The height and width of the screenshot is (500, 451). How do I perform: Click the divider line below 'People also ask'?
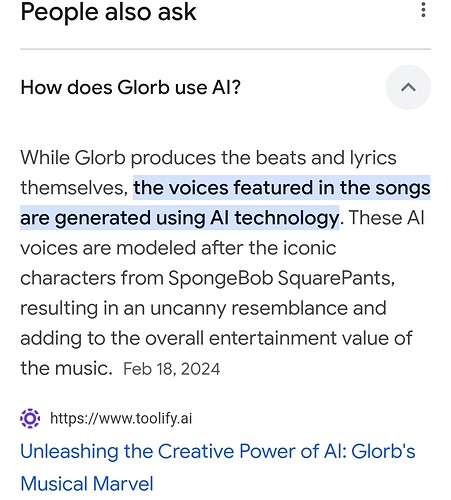pyautogui.click(x=225, y=49)
